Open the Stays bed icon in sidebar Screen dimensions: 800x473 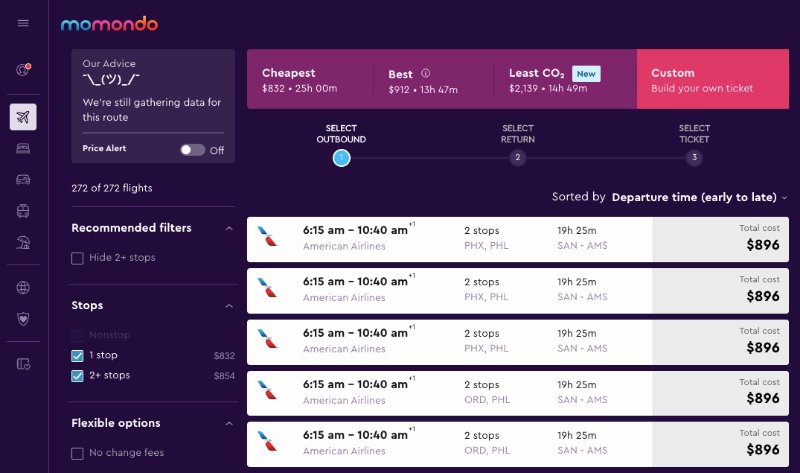(23, 149)
